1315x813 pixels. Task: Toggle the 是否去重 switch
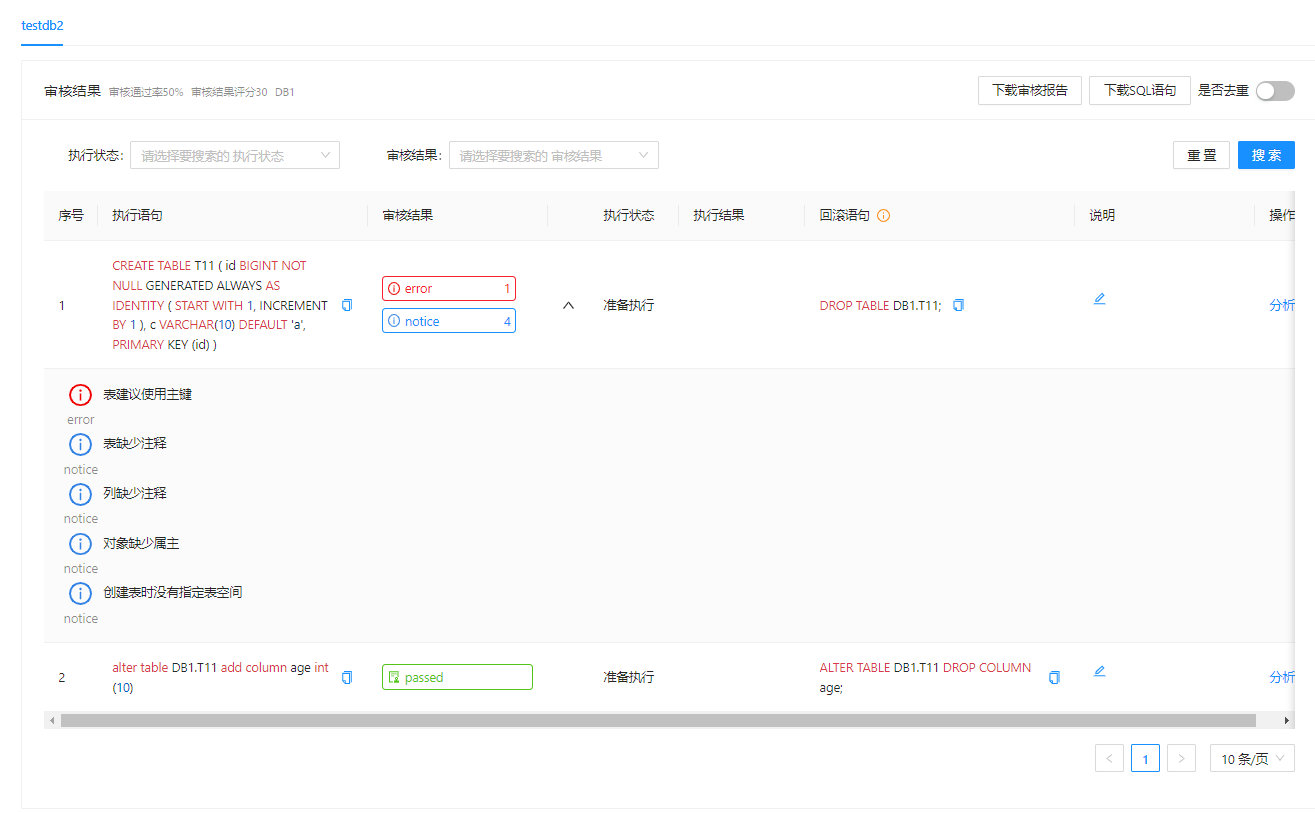pos(1275,91)
